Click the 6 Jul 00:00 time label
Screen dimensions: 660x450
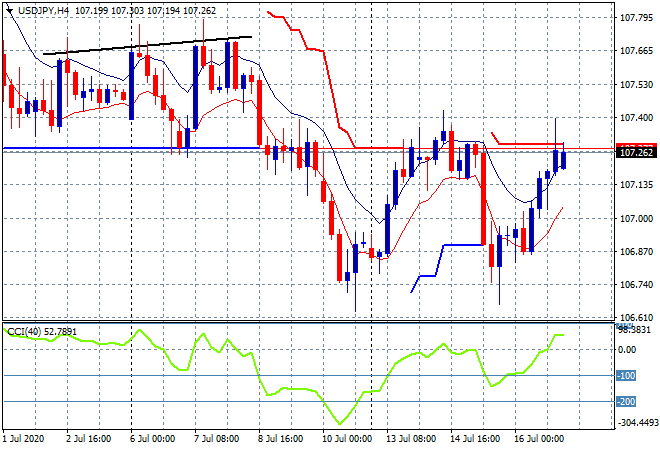click(152, 439)
